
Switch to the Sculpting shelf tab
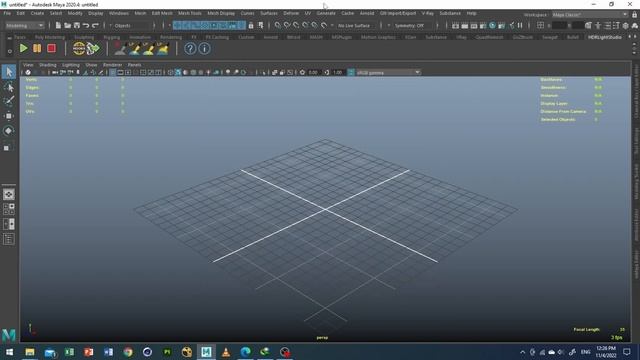tap(84, 37)
